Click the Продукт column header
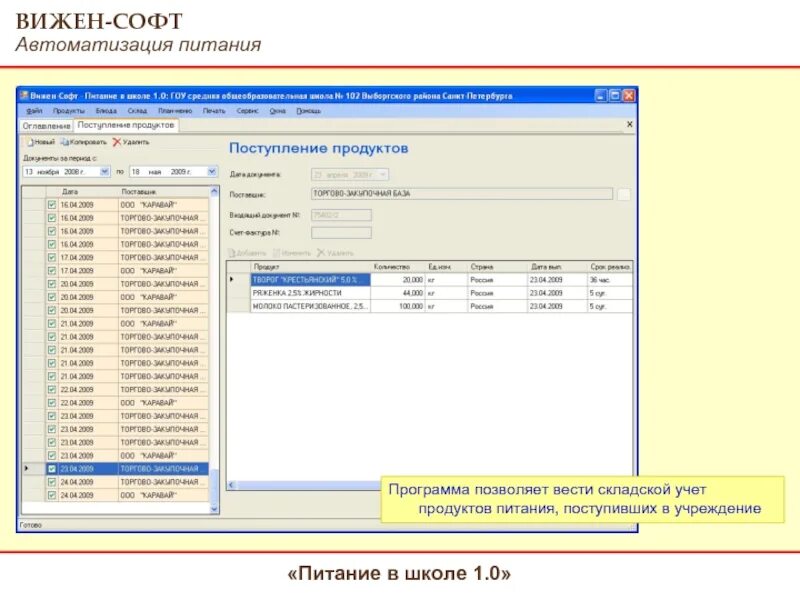The image size is (800, 600). pos(310,267)
